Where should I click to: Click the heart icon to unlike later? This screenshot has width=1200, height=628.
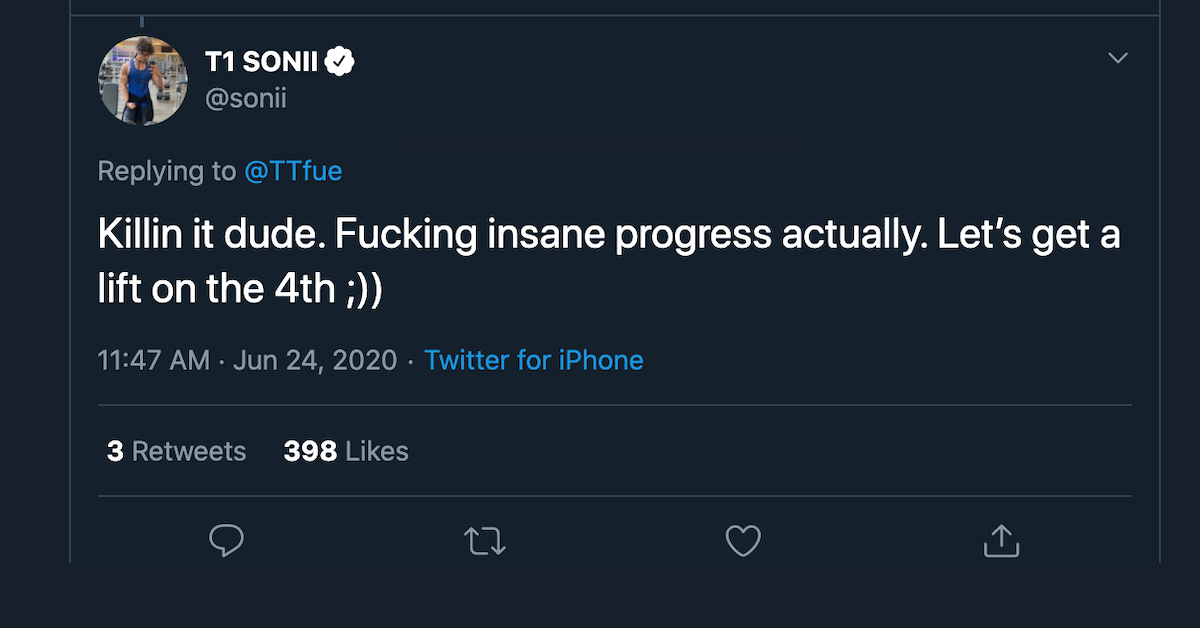coord(742,540)
